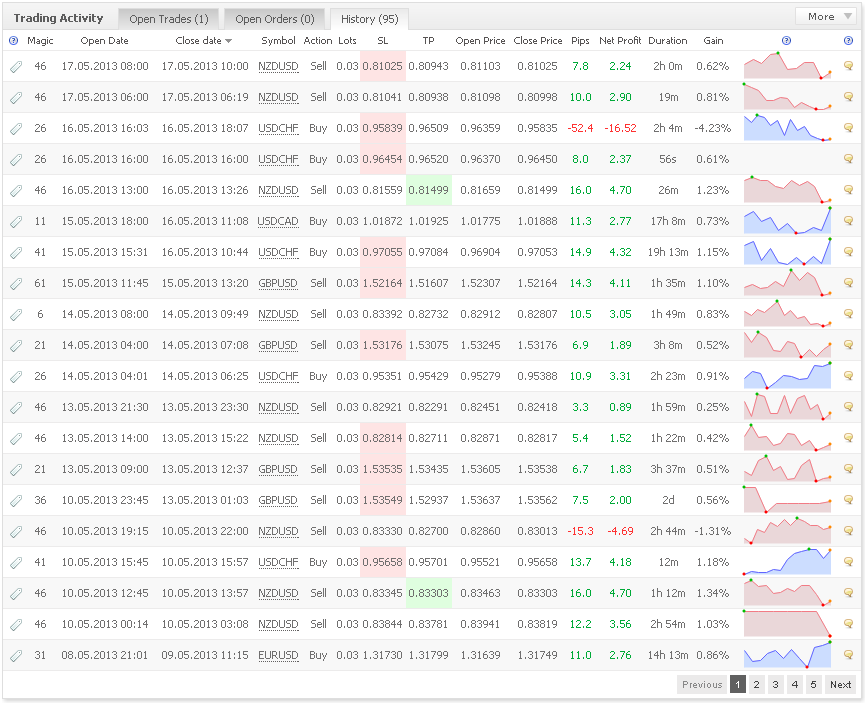This screenshot has width=865, height=703.
Task: Open the More dropdown menu
Action: coord(826,17)
